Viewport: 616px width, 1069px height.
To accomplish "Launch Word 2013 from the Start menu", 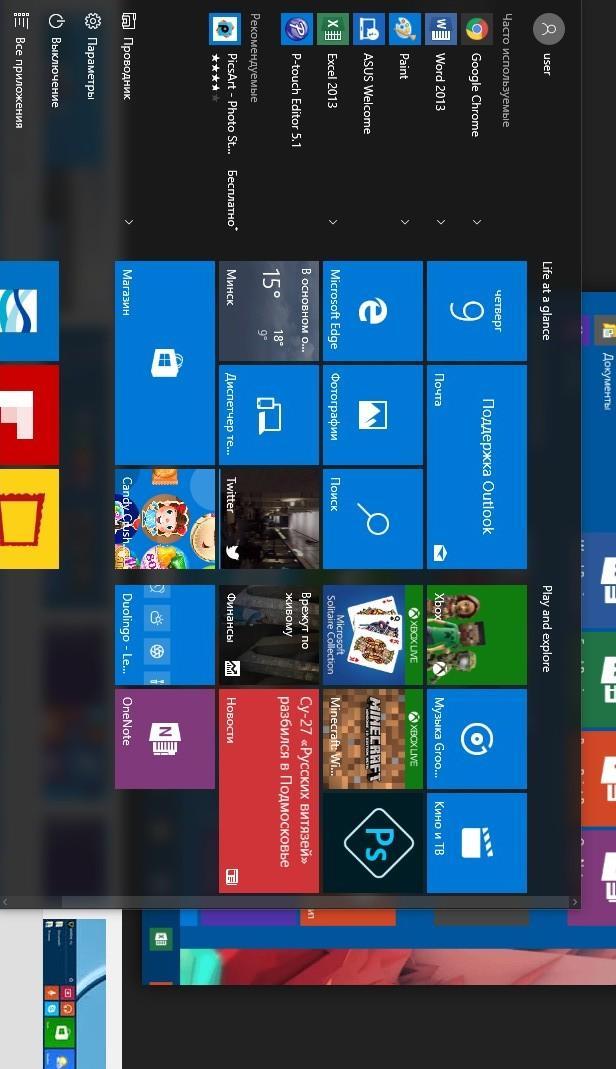I will (440, 61).
